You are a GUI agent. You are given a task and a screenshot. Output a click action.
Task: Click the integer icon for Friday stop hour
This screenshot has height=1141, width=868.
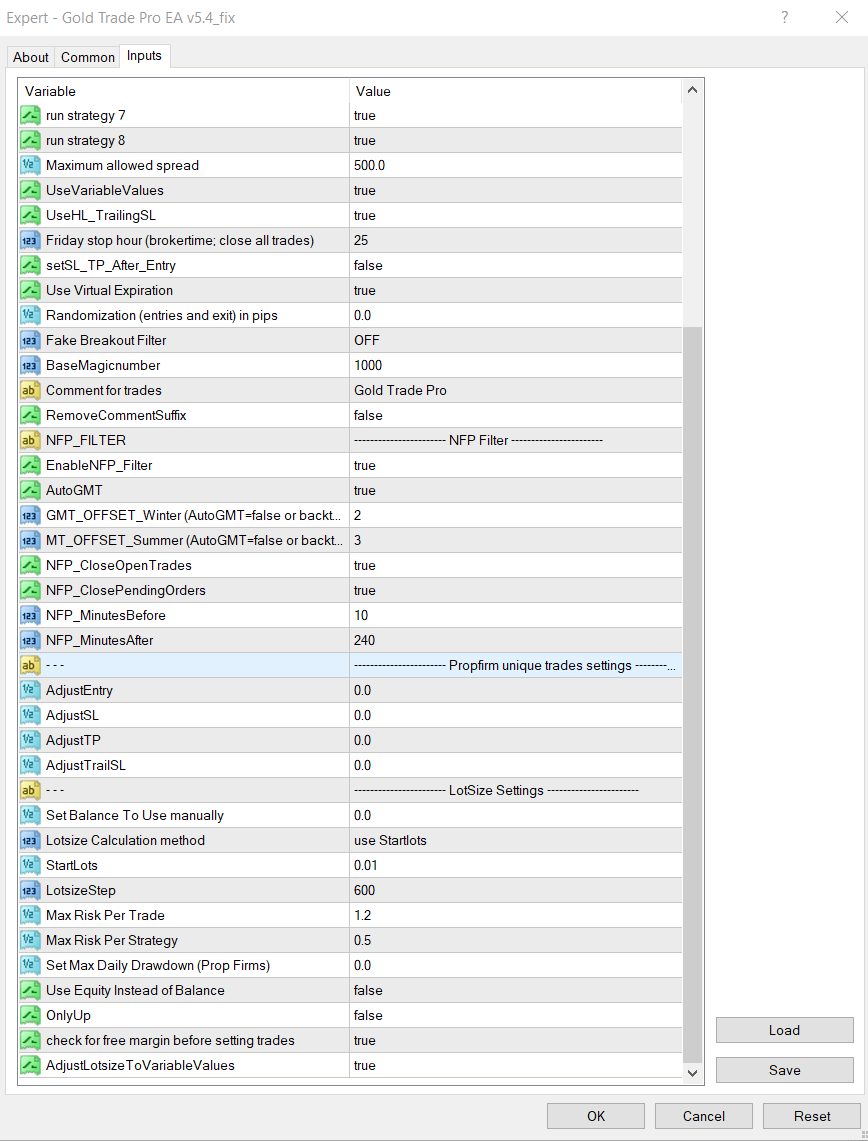30,240
